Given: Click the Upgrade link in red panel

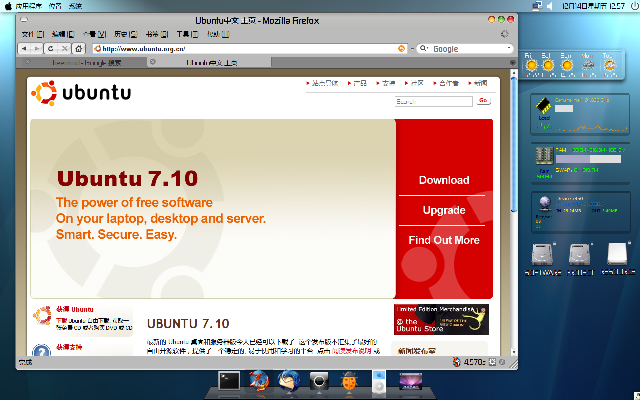Looking at the screenshot, I should click(x=444, y=210).
